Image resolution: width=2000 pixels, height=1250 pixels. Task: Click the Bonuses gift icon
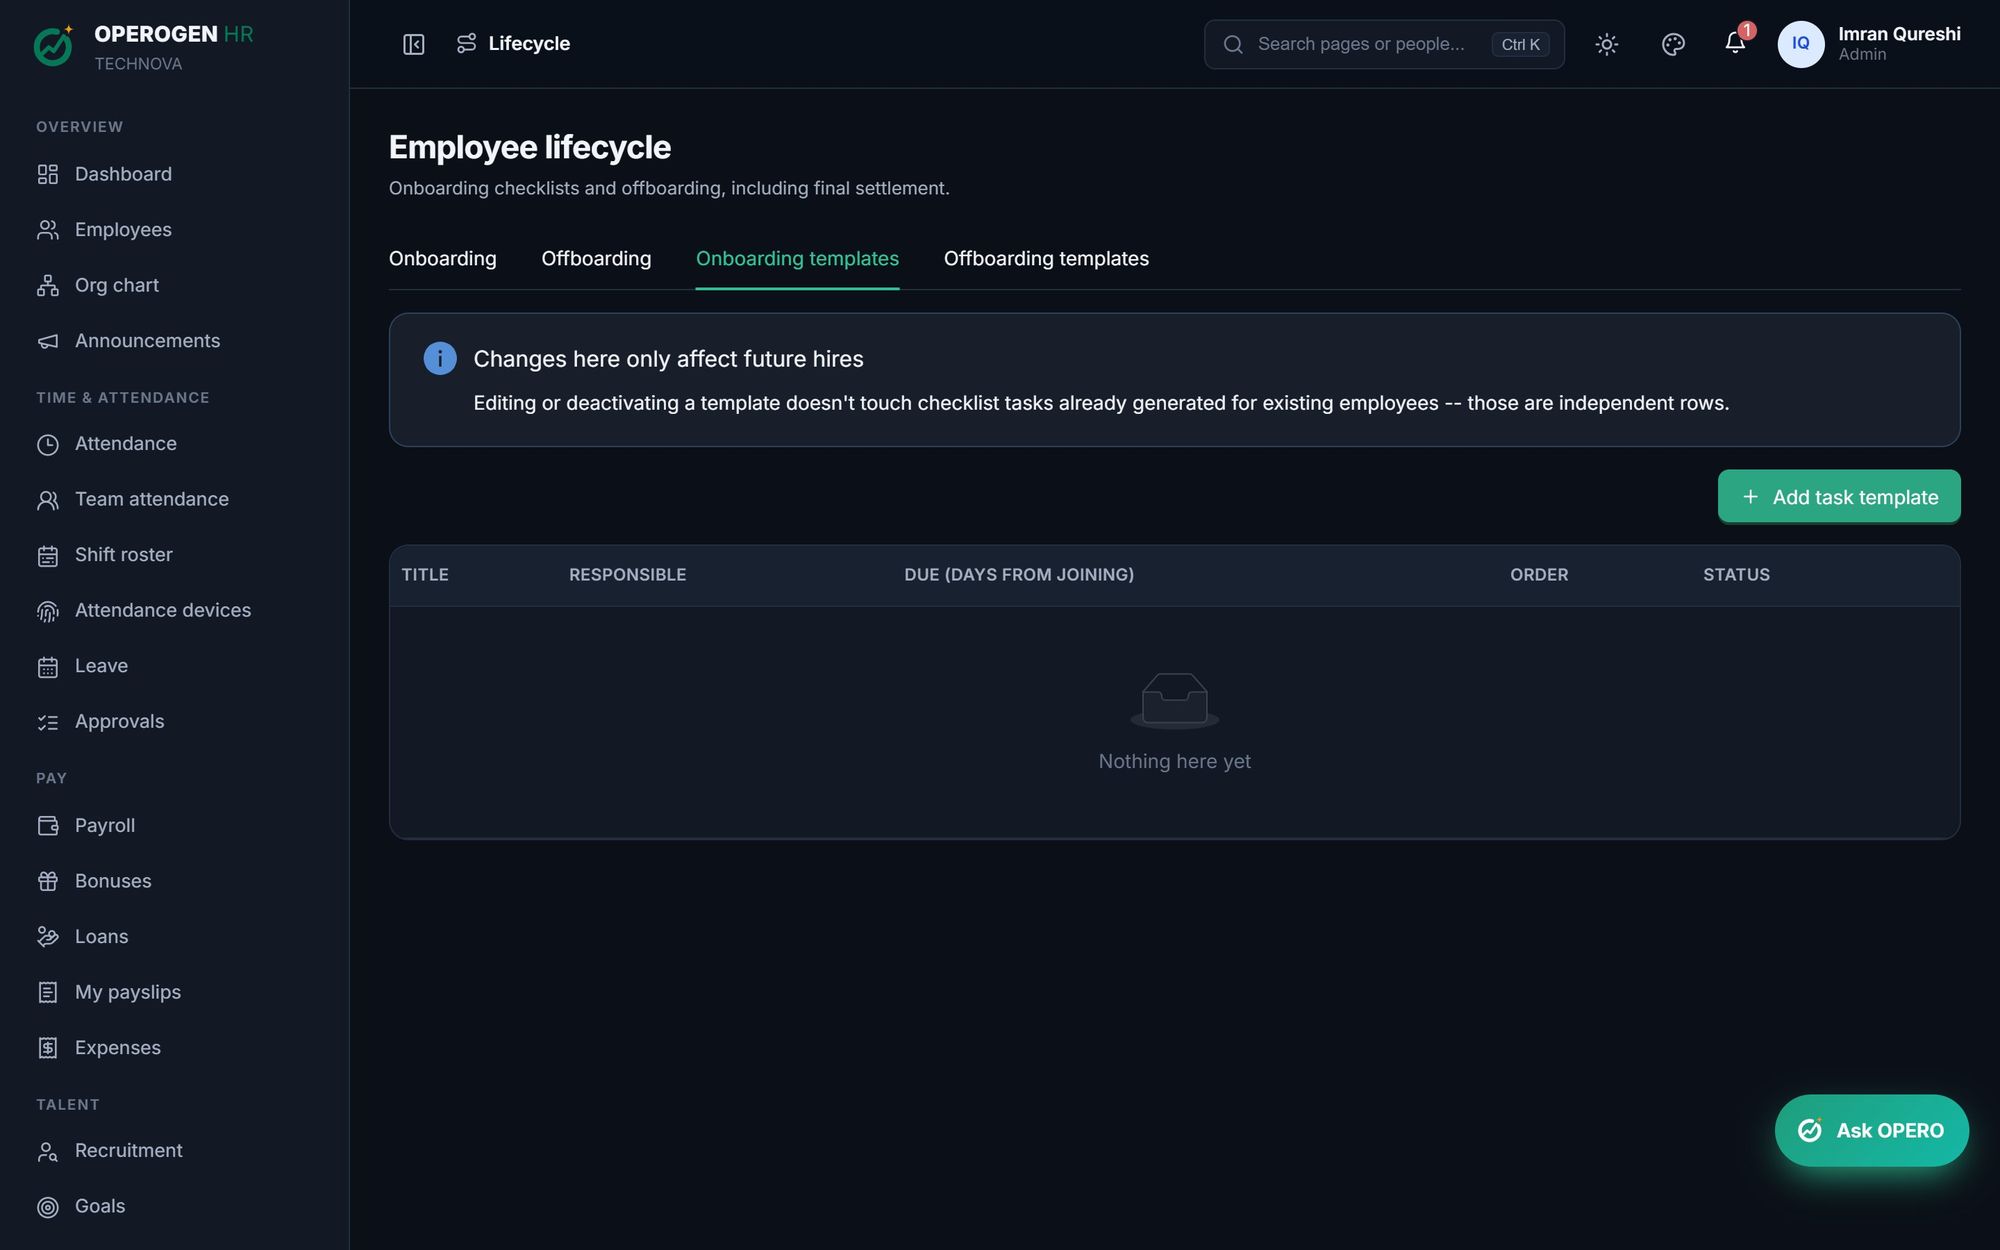coord(48,881)
